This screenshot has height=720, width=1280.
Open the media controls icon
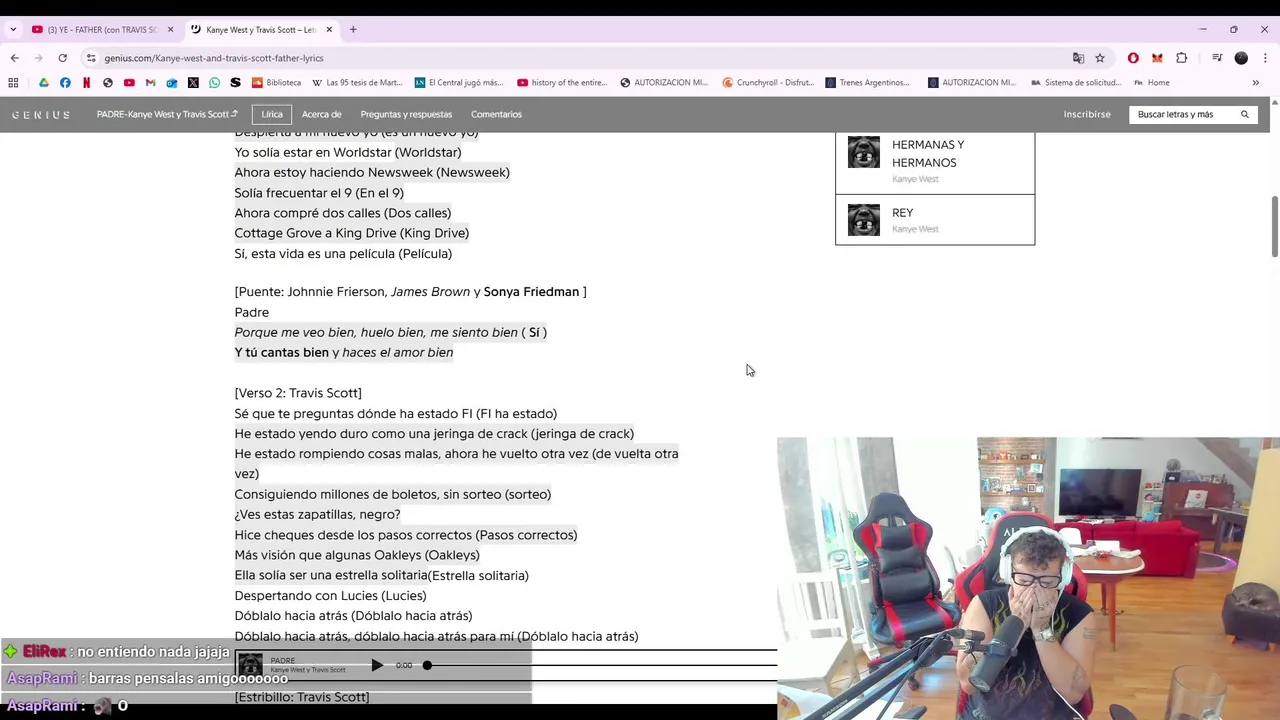coord(1217,58)
